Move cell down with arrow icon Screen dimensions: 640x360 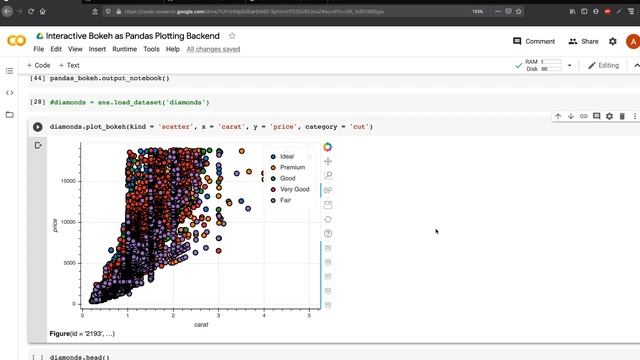571,116
